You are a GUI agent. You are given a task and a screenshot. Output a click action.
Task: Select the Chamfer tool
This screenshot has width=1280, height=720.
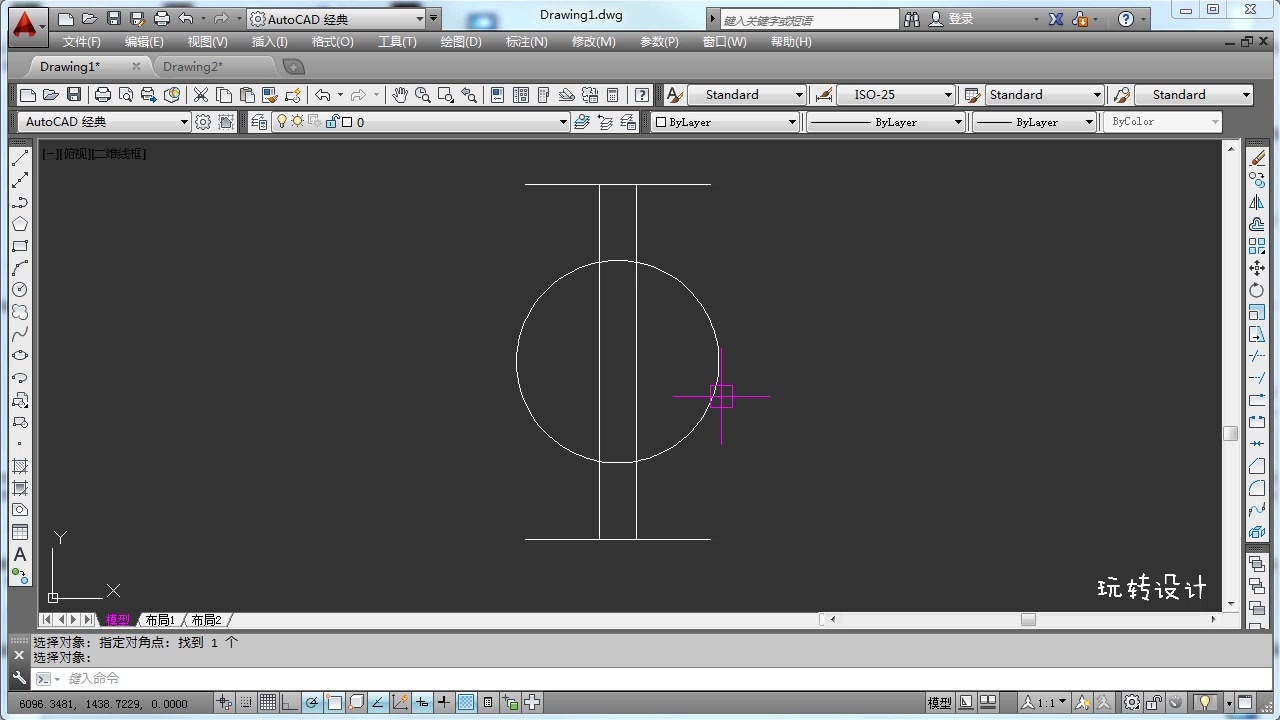point(1257,466)
